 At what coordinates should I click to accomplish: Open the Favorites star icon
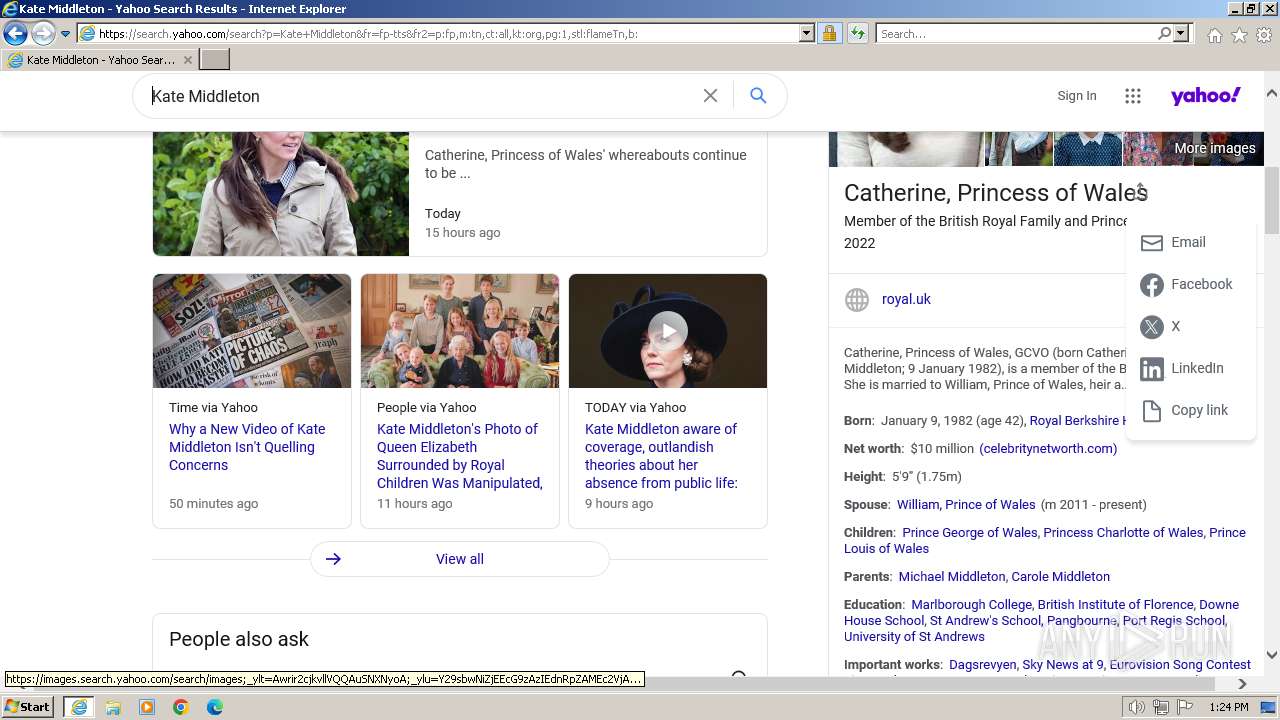pyautogui.click(x=1239, y=35)
